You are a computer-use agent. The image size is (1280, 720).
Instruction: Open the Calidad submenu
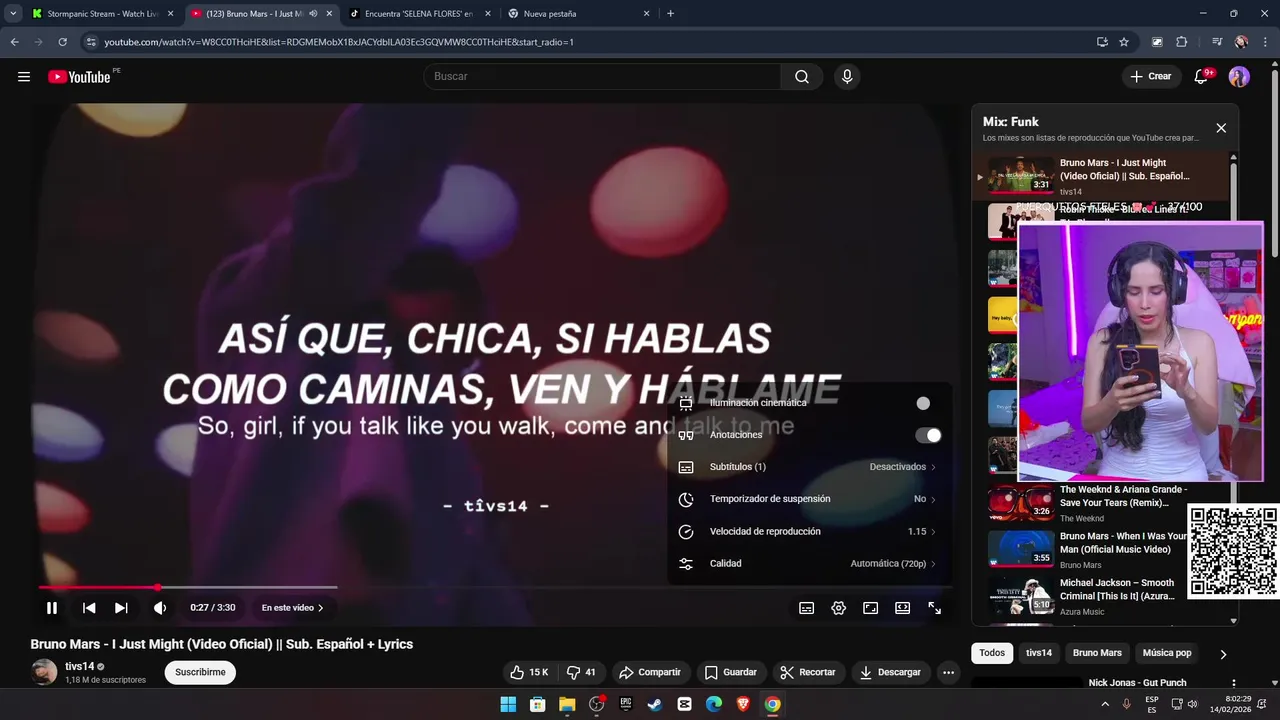pos(808,564)
